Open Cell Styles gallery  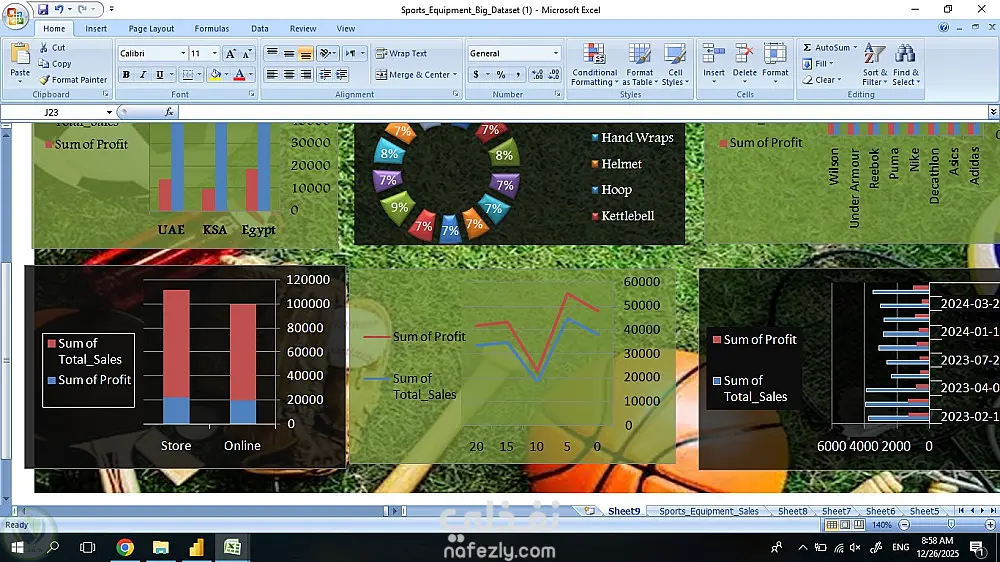click(x=675, y=64)
